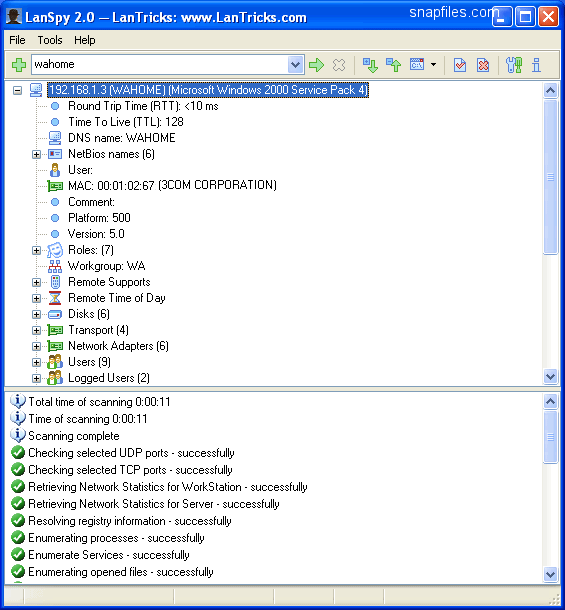Viewport: 565px width, 610px height.
Task: Click the Transport card icon
Action: pyautogui.click(x=55, y=330)
